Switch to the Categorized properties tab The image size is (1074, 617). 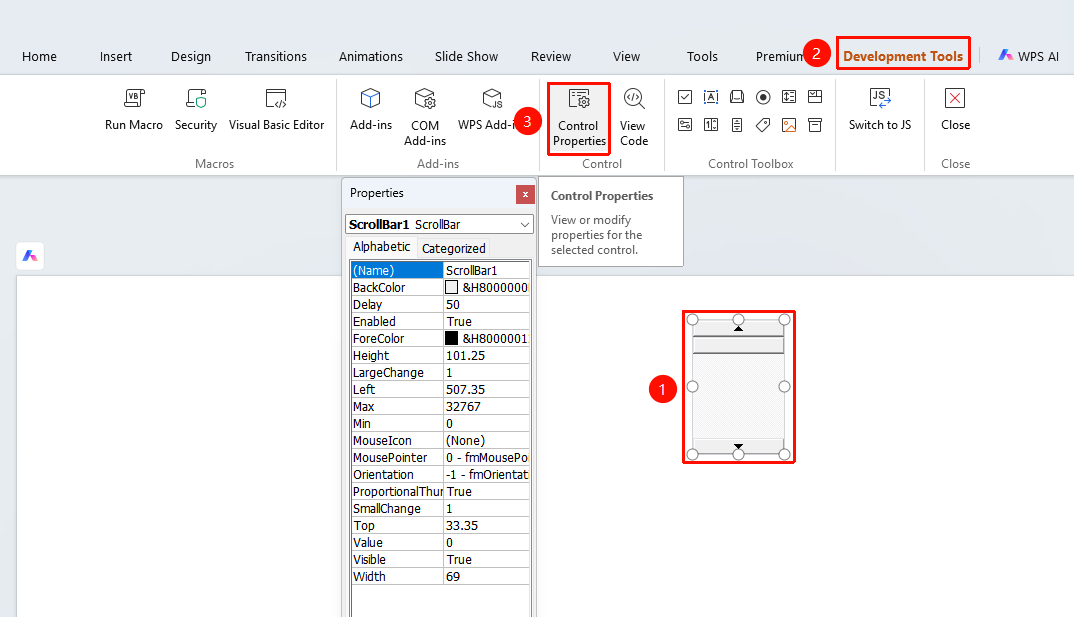click(x=453, y=248)
